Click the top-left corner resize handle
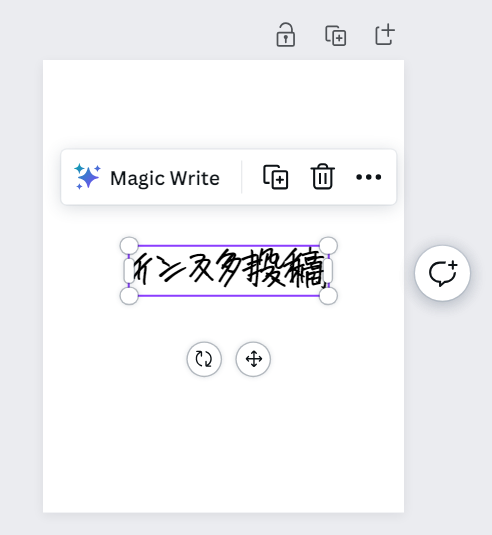Image resolution: width=492 pixels, height=535 pixels. pos(129,246)
